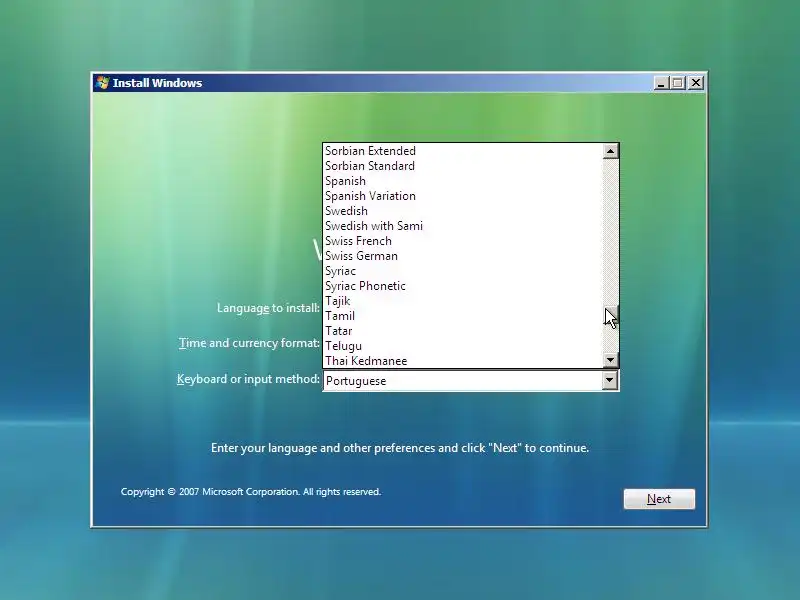
Task: Click the scrollbar track above the thumb
Action: click(x=611, y=232)
